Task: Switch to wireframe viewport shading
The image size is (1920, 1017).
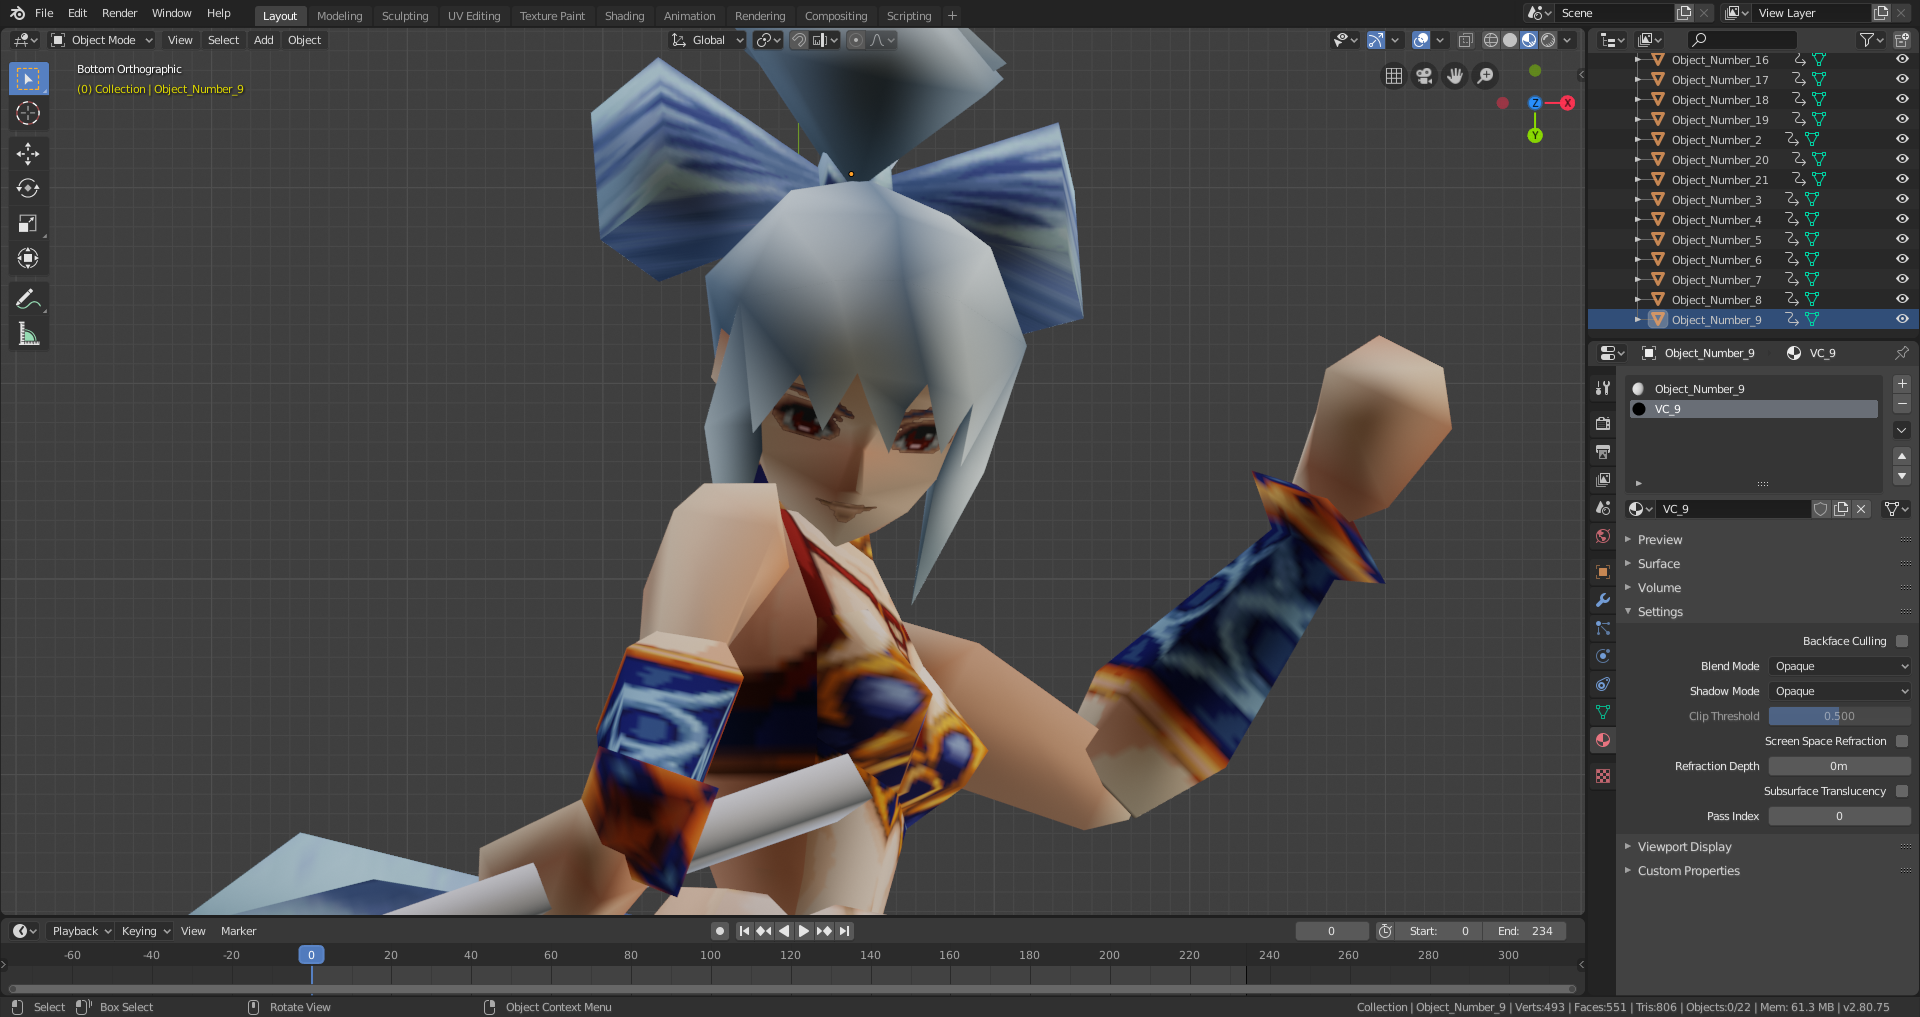Action: 1491,40
